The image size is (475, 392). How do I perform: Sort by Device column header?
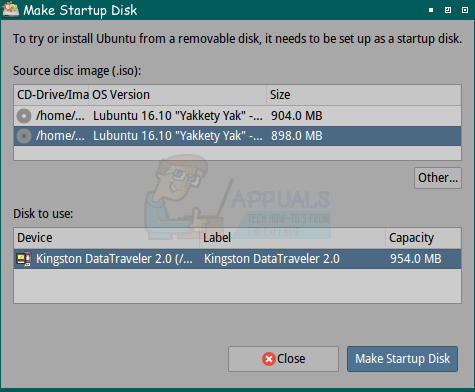[107, 238]
